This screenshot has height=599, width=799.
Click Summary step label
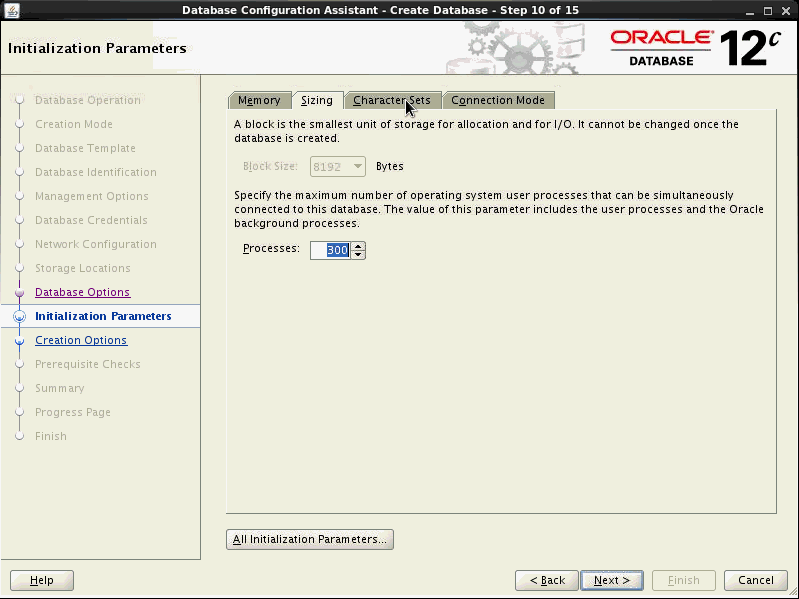tap(60, 388)
